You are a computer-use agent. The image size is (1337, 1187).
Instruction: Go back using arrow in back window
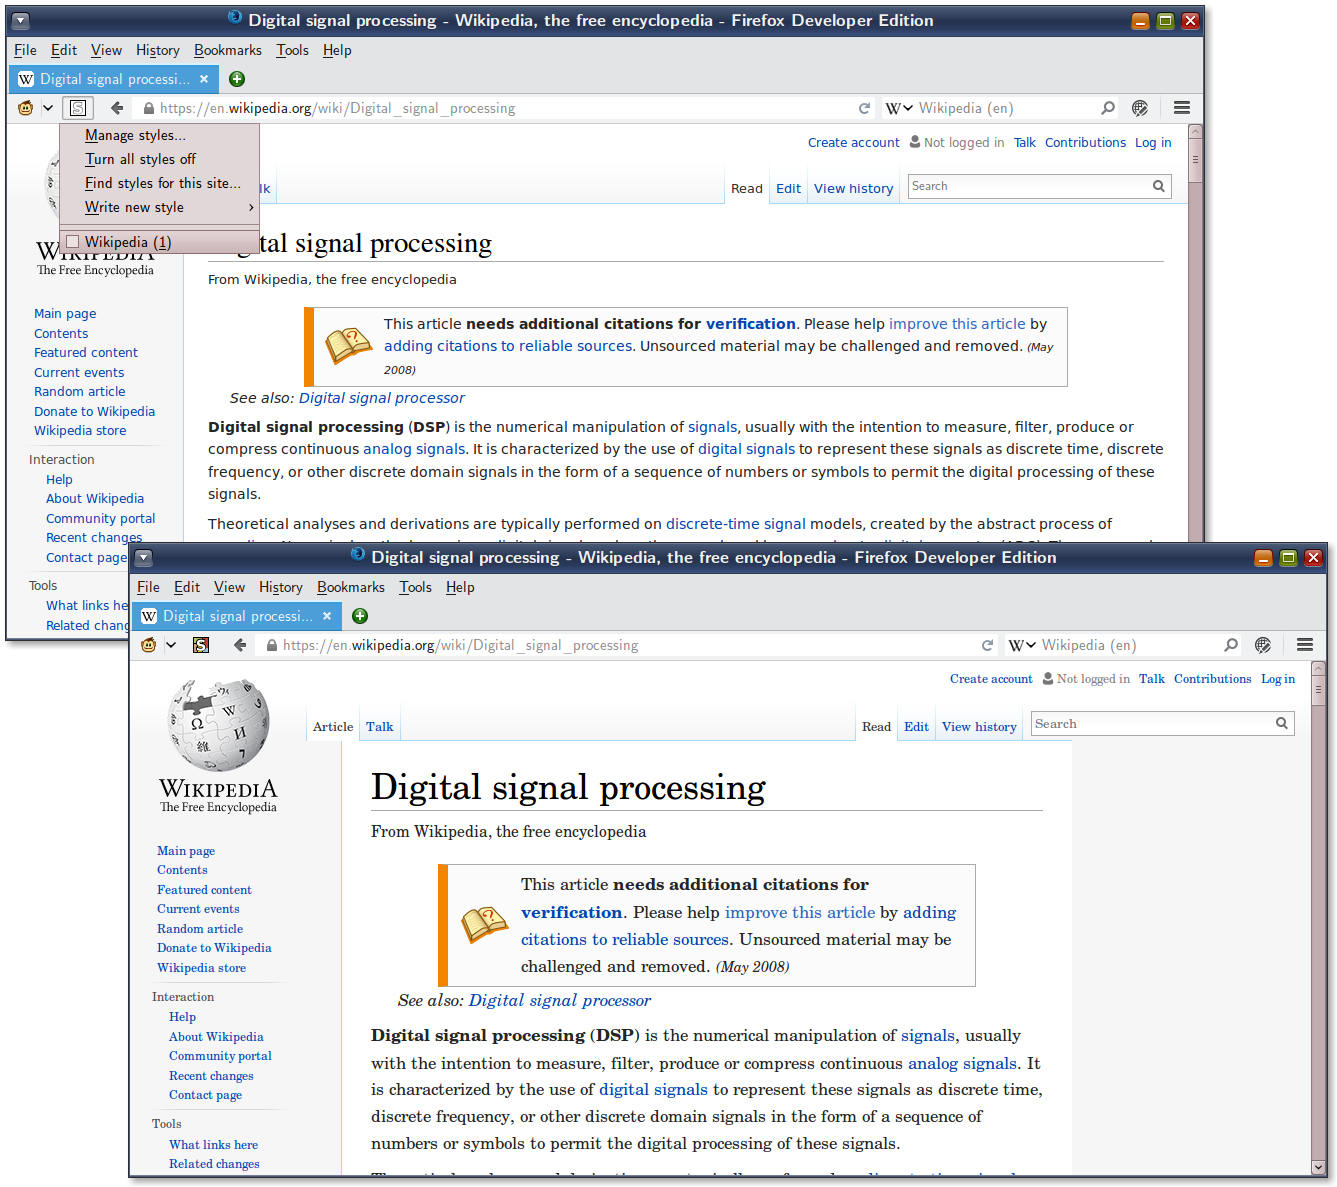[x=117, y=108]
